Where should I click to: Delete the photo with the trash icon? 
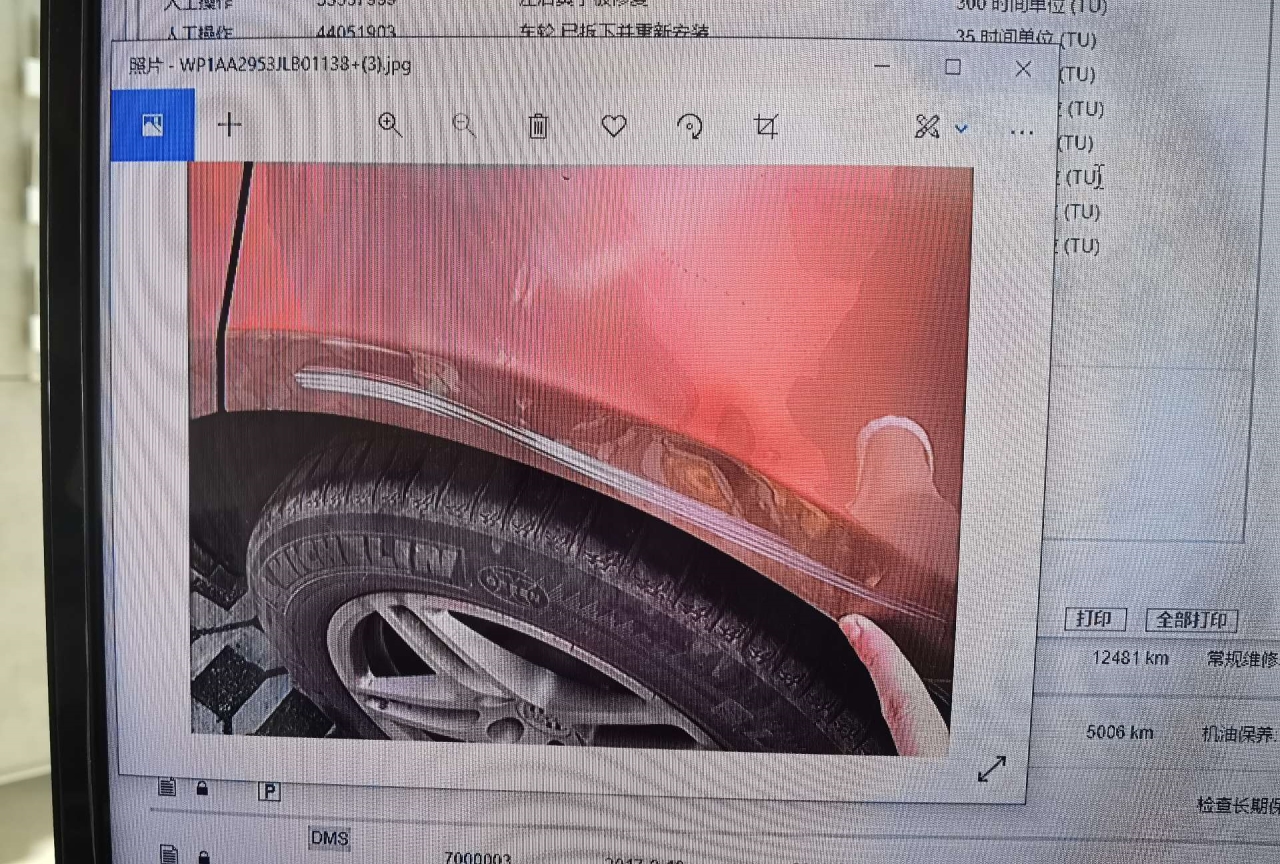tap(538, 126)
